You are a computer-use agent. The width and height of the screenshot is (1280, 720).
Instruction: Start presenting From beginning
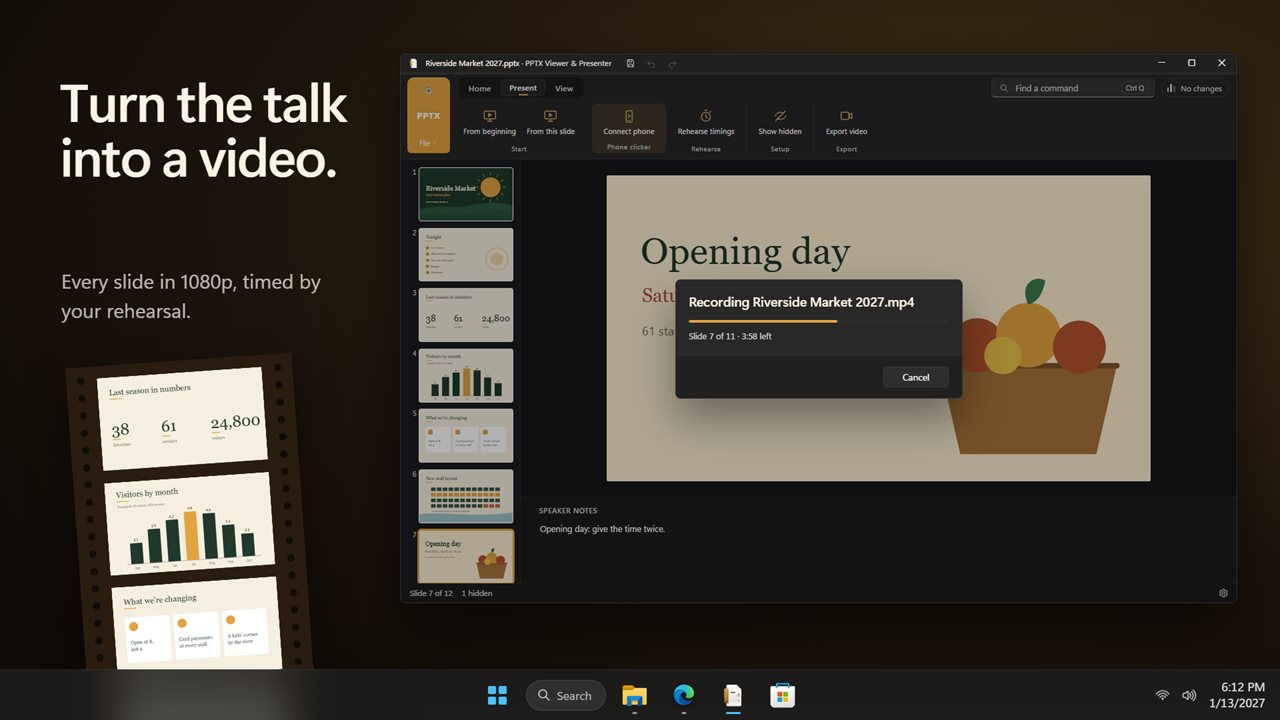(489, 123)
